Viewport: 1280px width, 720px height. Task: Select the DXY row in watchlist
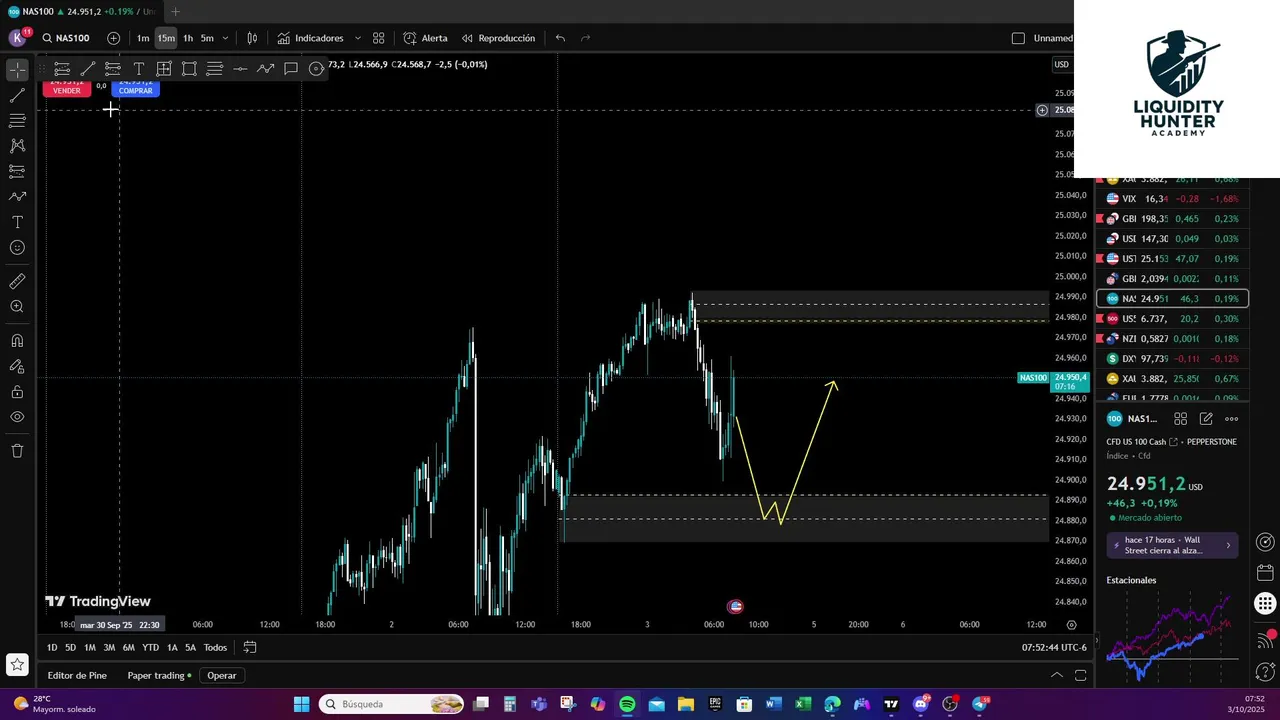tap(1172, 359)
